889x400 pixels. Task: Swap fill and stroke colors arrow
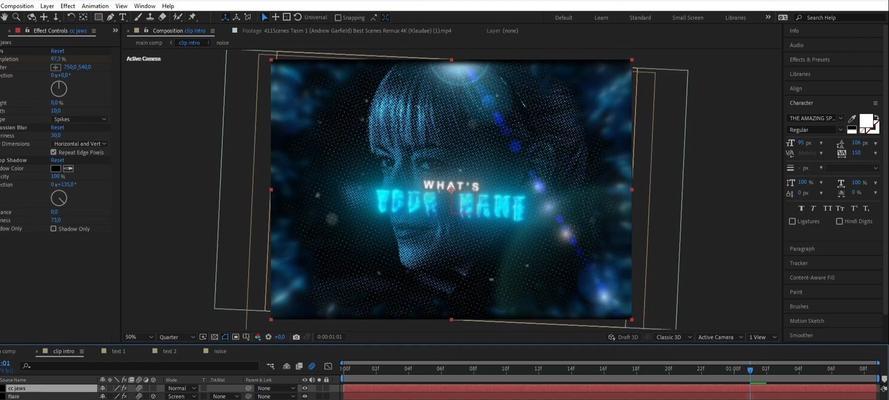877,117
